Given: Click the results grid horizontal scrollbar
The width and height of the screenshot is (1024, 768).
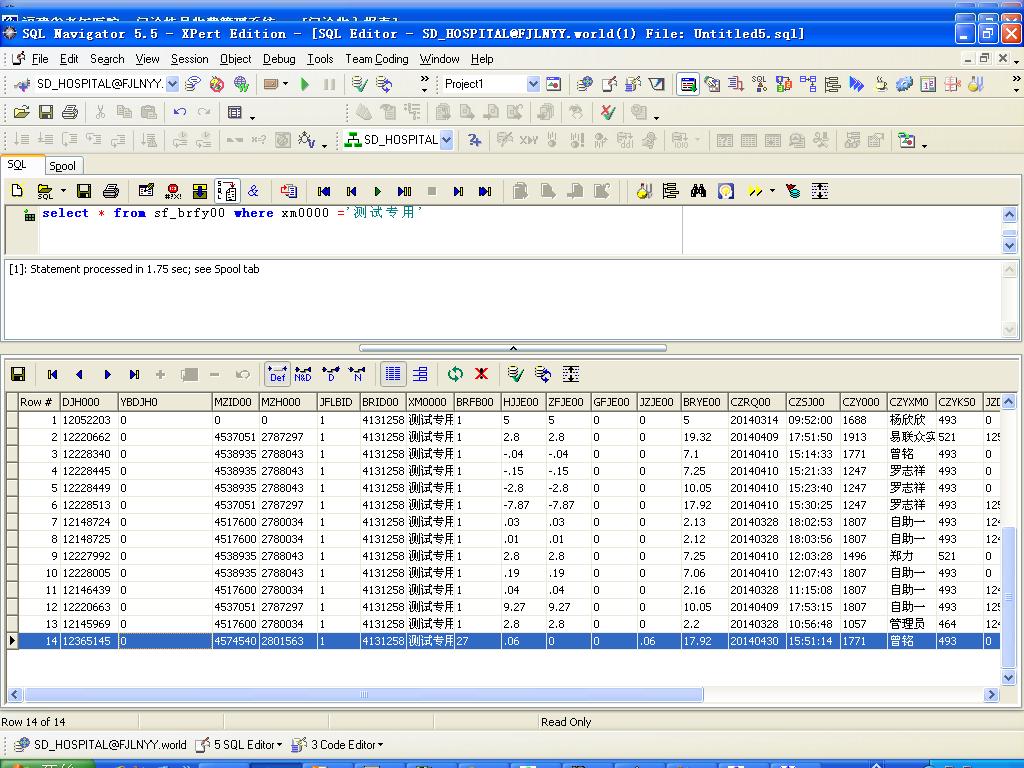Looking at the screenshot, I should [x=364, y=694].
